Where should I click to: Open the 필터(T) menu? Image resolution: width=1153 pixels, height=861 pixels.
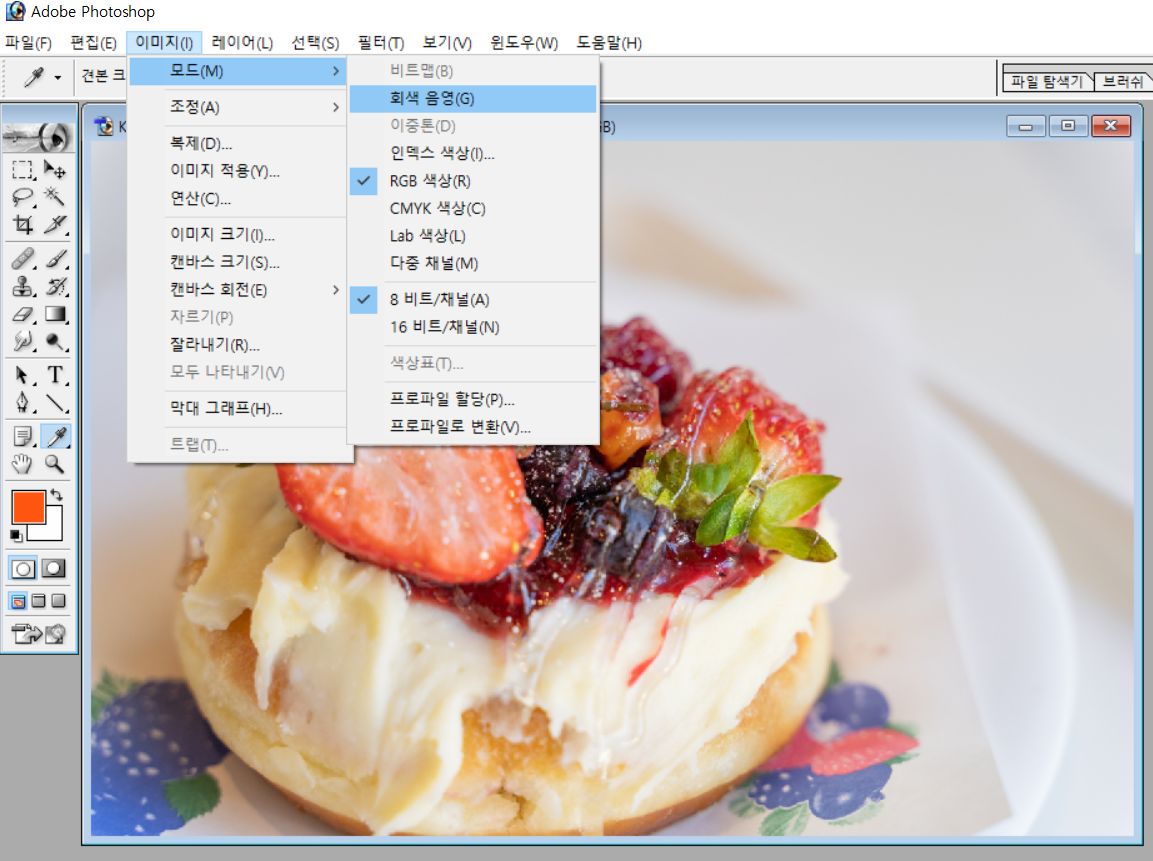pyautogui.click(x=381, y=43)
